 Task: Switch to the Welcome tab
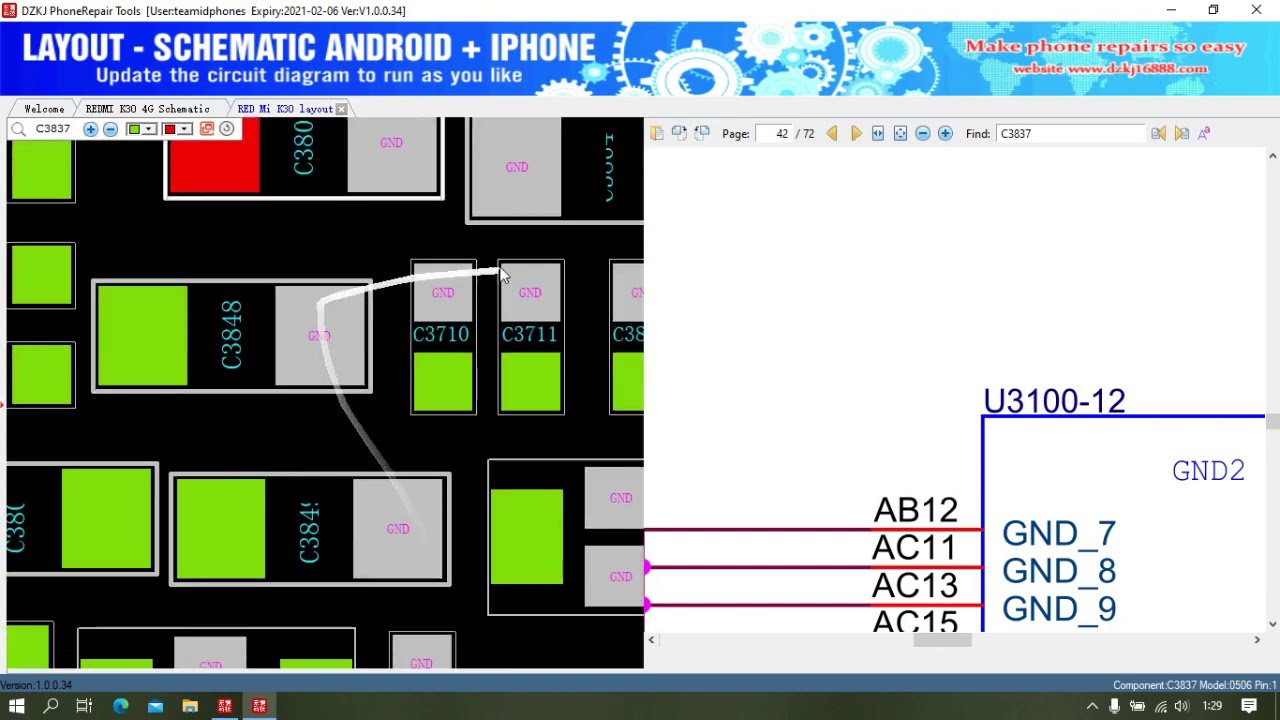click(x=44, y=108)
